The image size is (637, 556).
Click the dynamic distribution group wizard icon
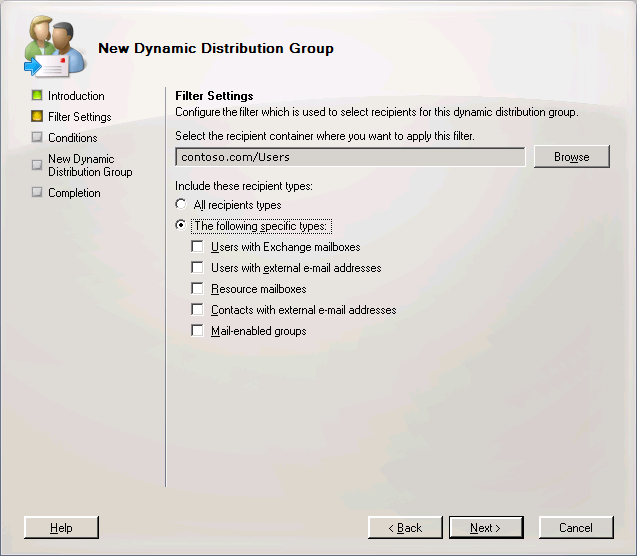click(54, 46)
